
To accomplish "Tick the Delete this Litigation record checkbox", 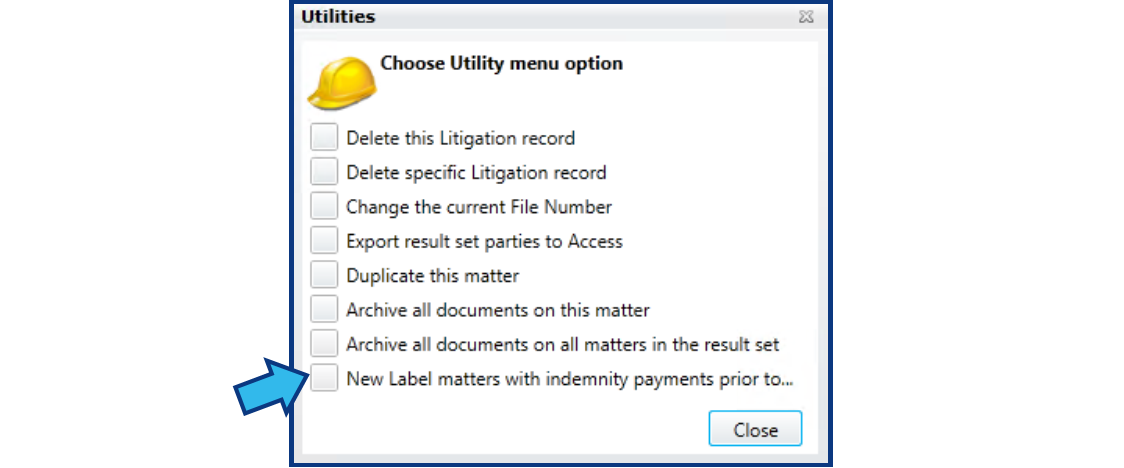I will click(x=324, y=137).
